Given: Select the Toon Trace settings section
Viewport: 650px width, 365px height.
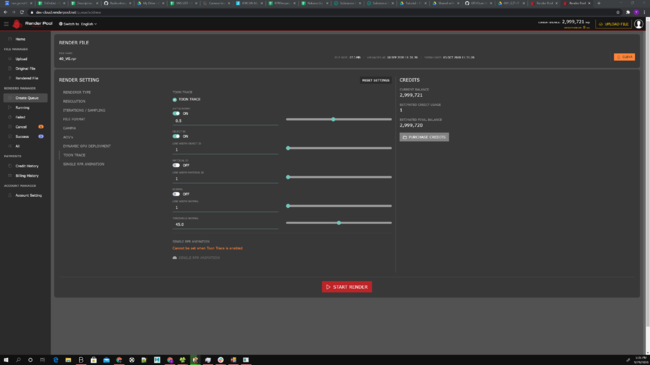Looking at the screenshot, I should point(74,155).
